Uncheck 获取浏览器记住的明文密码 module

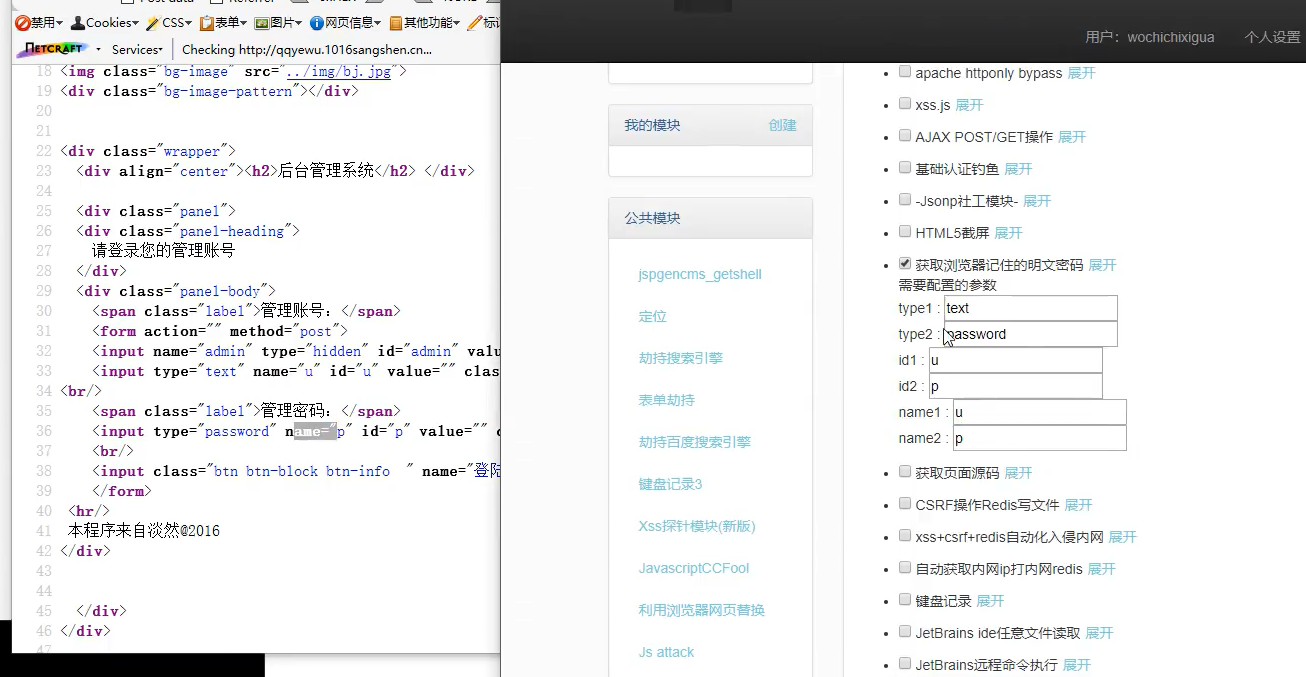point(904,264)
